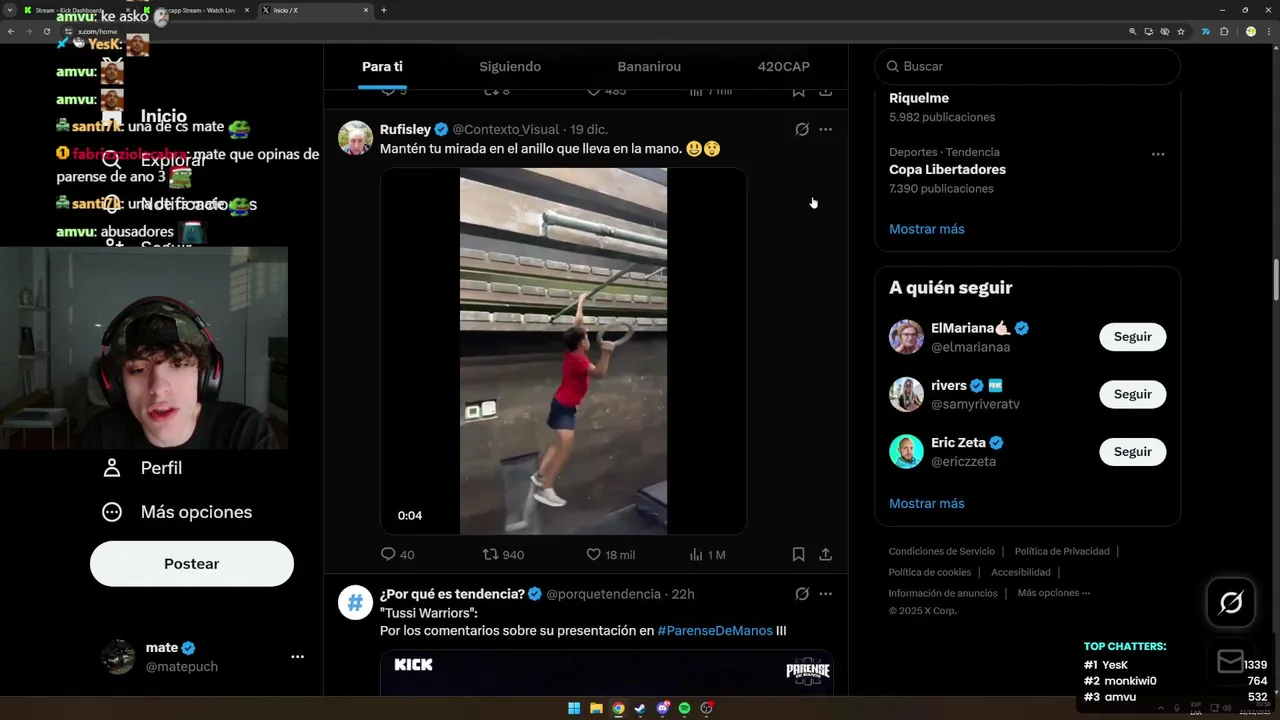1280x720 pixels.
Task: Open the more options menu on Rufisley's post
Action: [825, 129]
